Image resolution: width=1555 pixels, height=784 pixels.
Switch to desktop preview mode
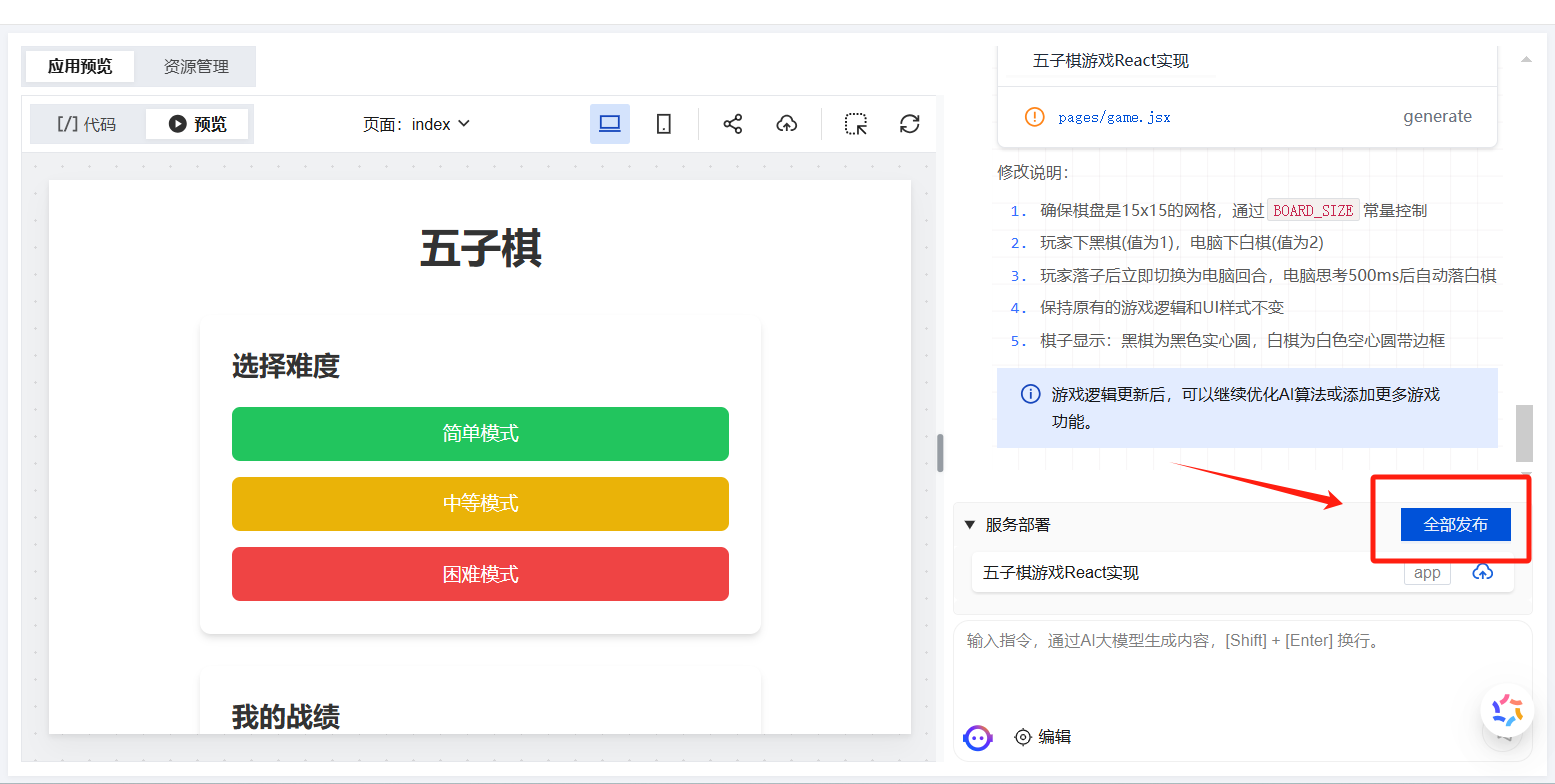point(610,124)
